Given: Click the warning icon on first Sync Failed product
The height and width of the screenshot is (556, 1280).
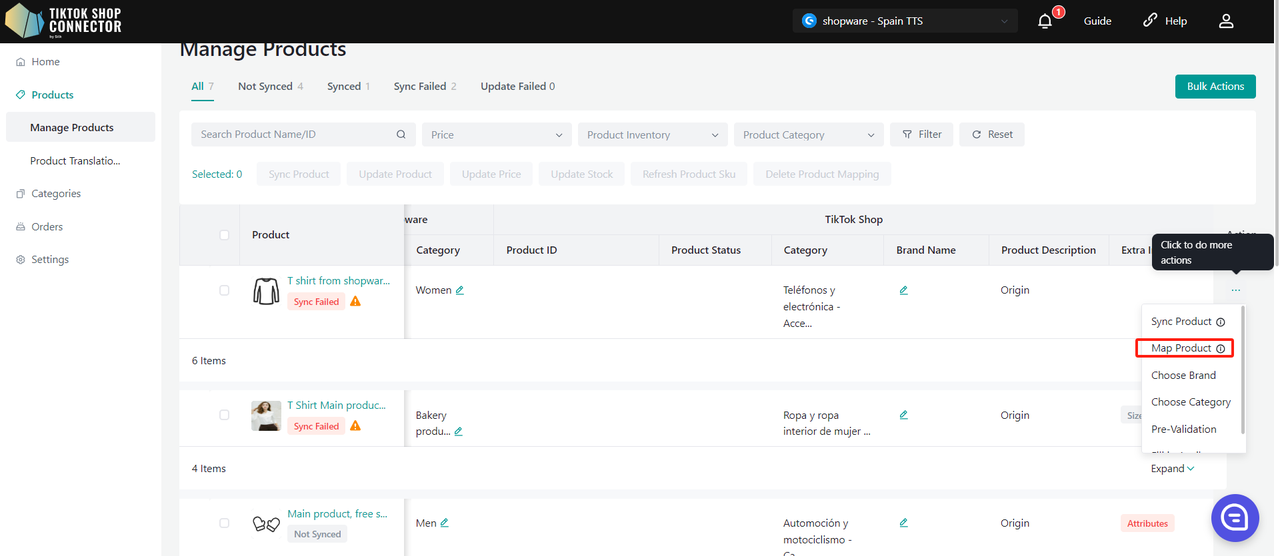Looking at the screenshot, I should tap(355, 302).
